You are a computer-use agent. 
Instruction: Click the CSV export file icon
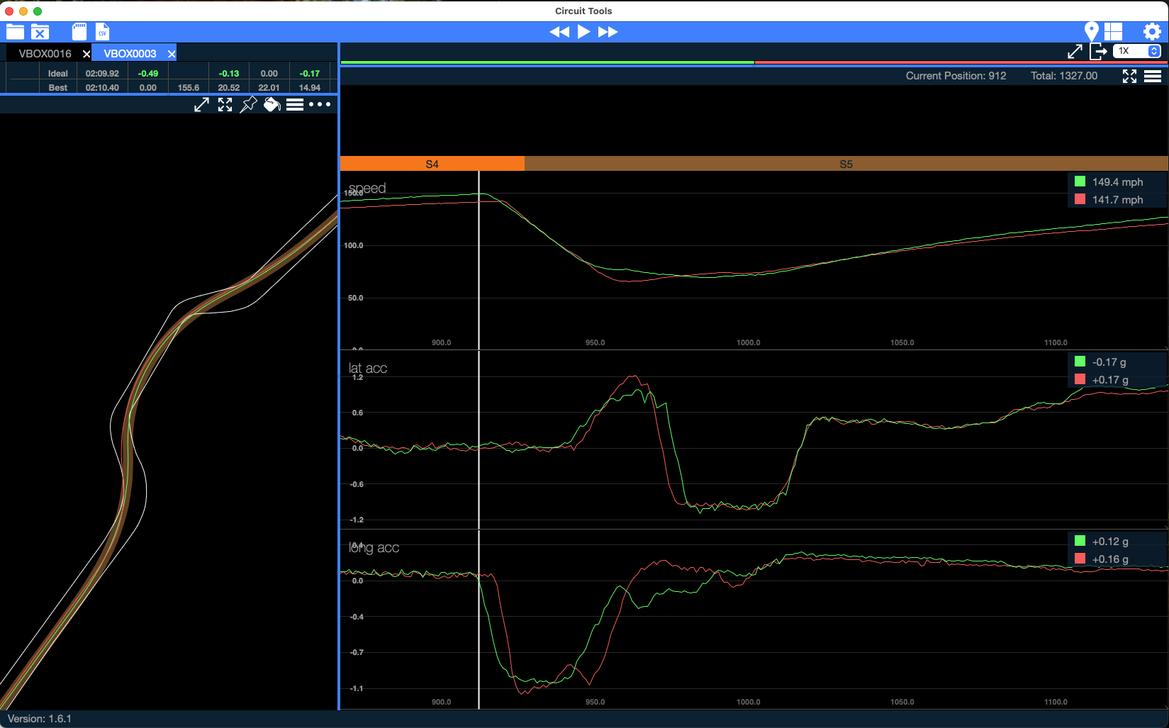(x=102, y=32)
